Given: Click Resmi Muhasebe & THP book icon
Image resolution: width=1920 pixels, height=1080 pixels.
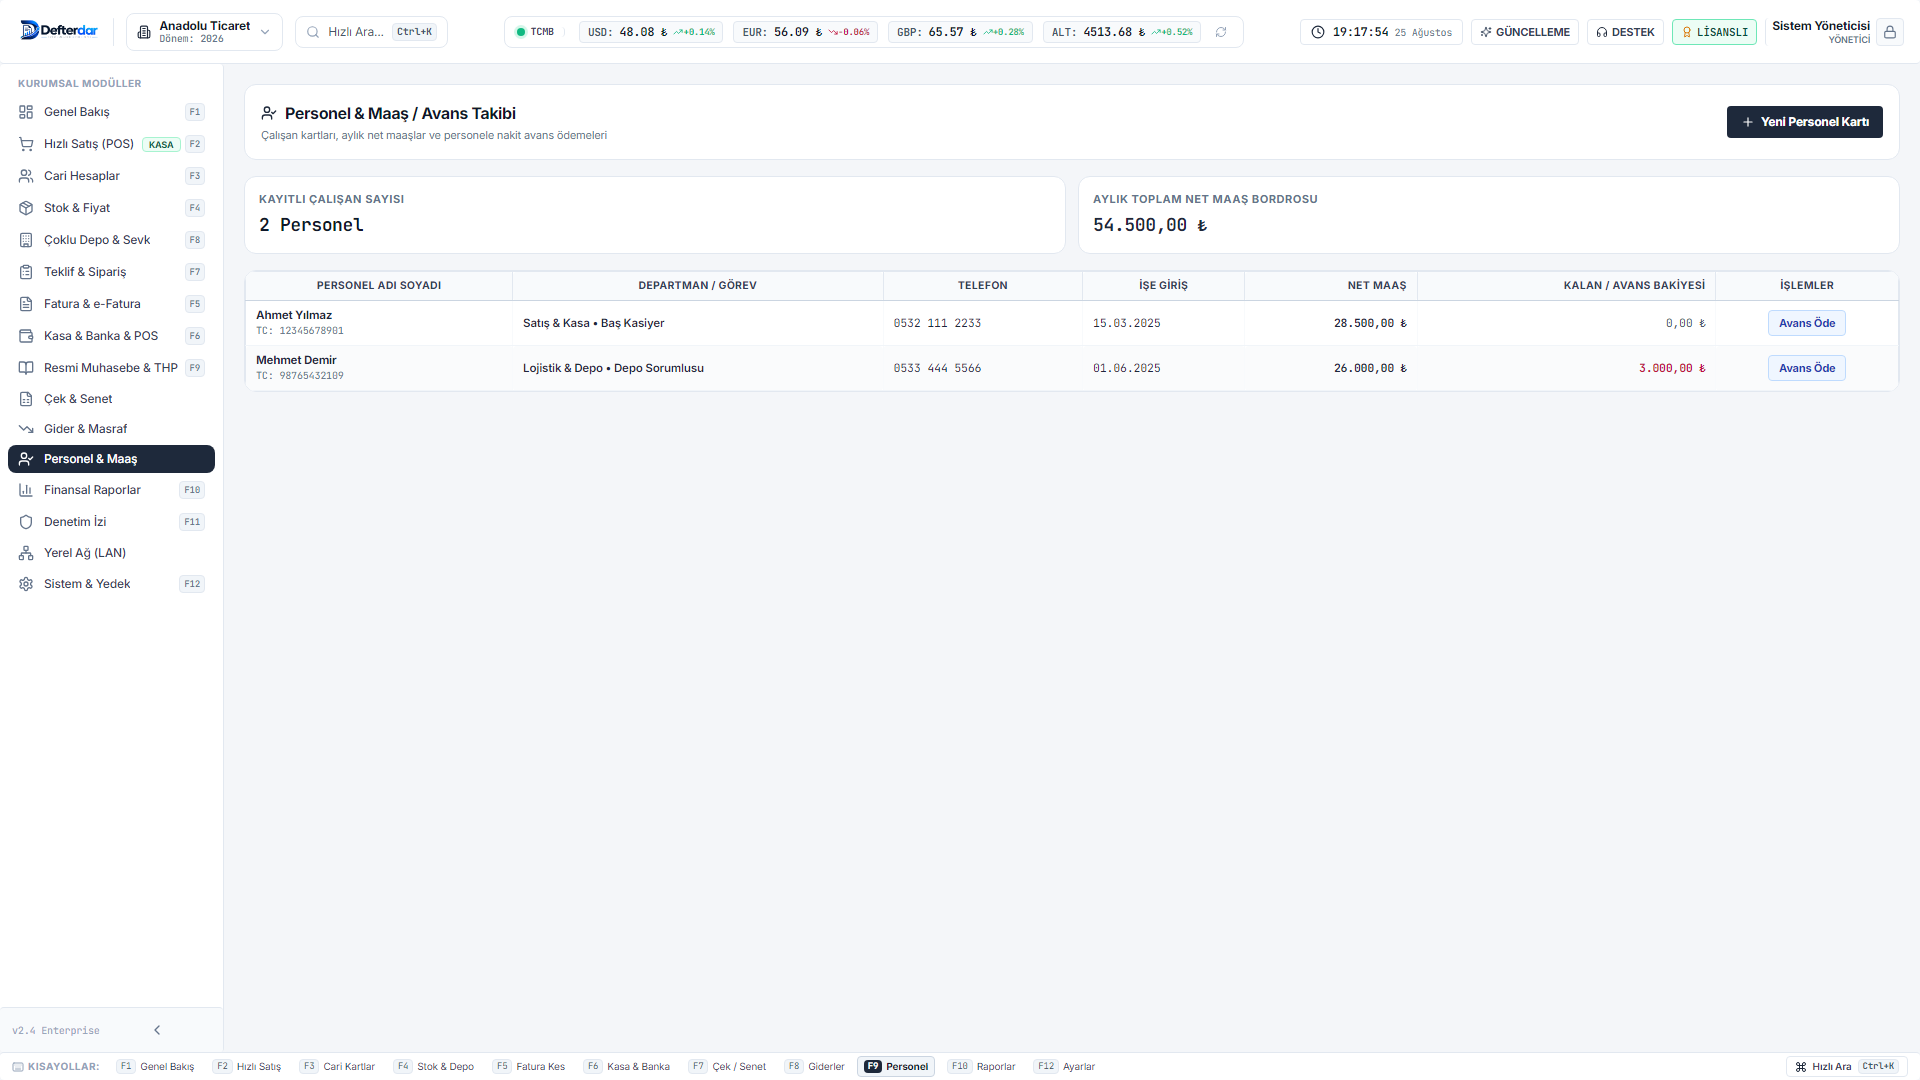Looking at the screenshot, I should point(26,368).
